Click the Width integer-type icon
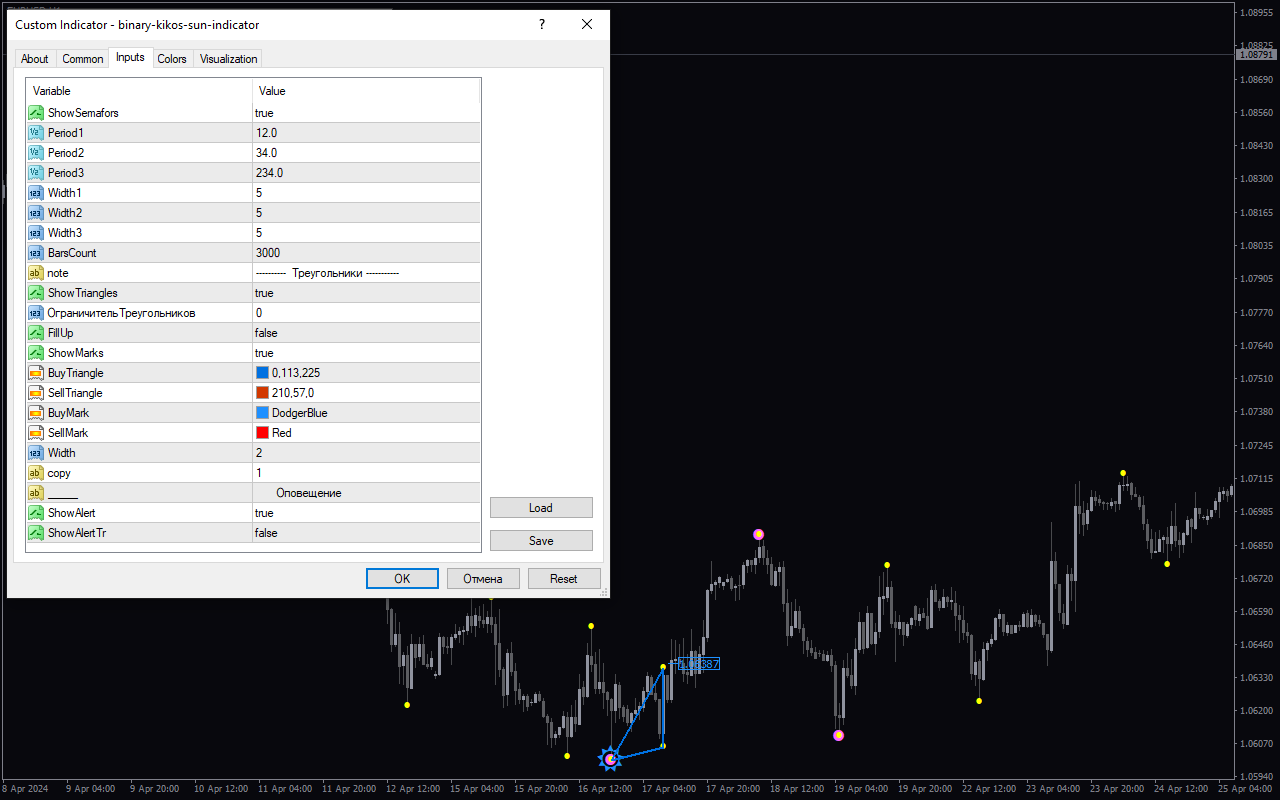The width and height of the screenshot is (1280, 800). tap(35, 453)
